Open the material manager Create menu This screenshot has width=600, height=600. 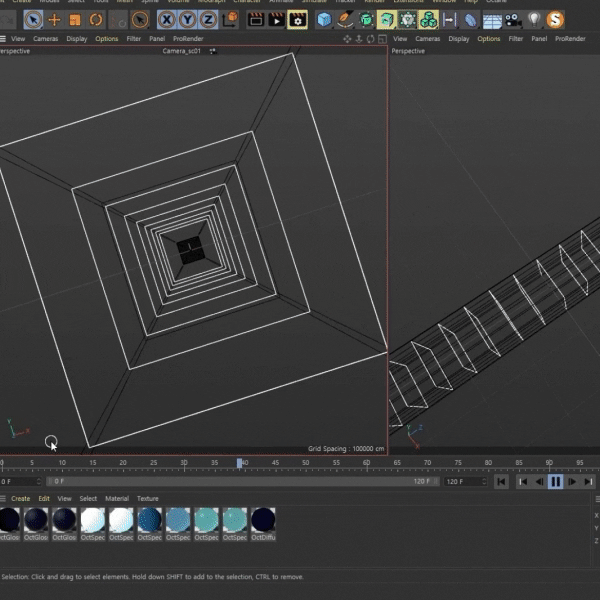(21, 498)
